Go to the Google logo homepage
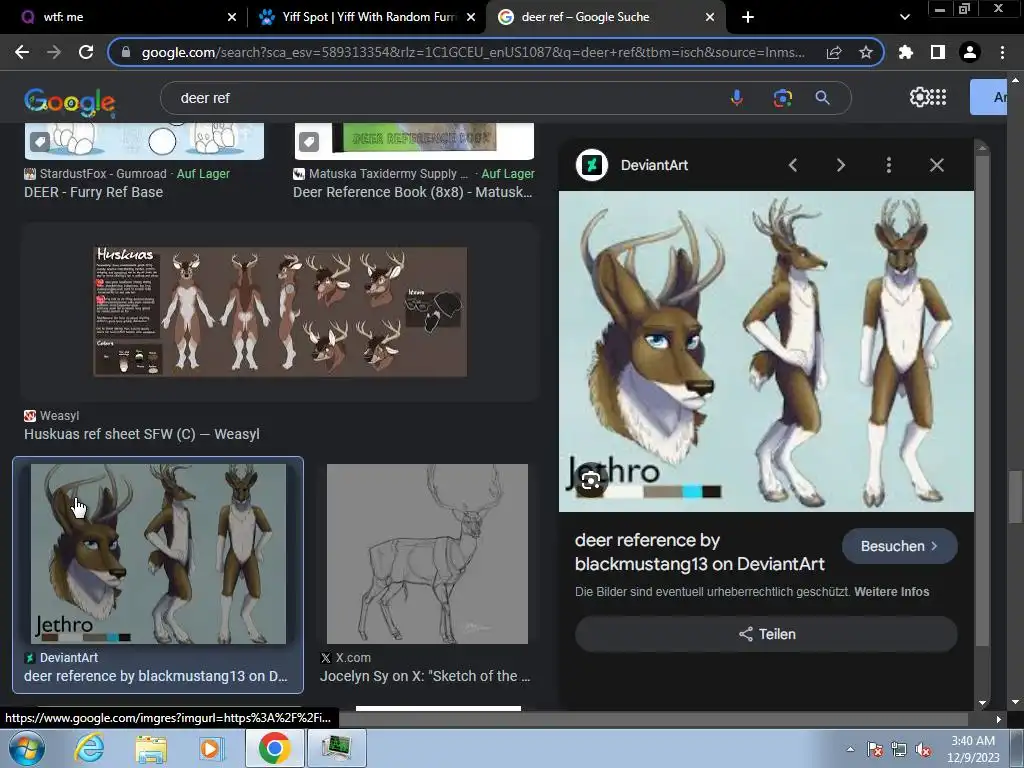This screenshot has width=1024, height=768. pyautogui.click(x=70, y=101)
